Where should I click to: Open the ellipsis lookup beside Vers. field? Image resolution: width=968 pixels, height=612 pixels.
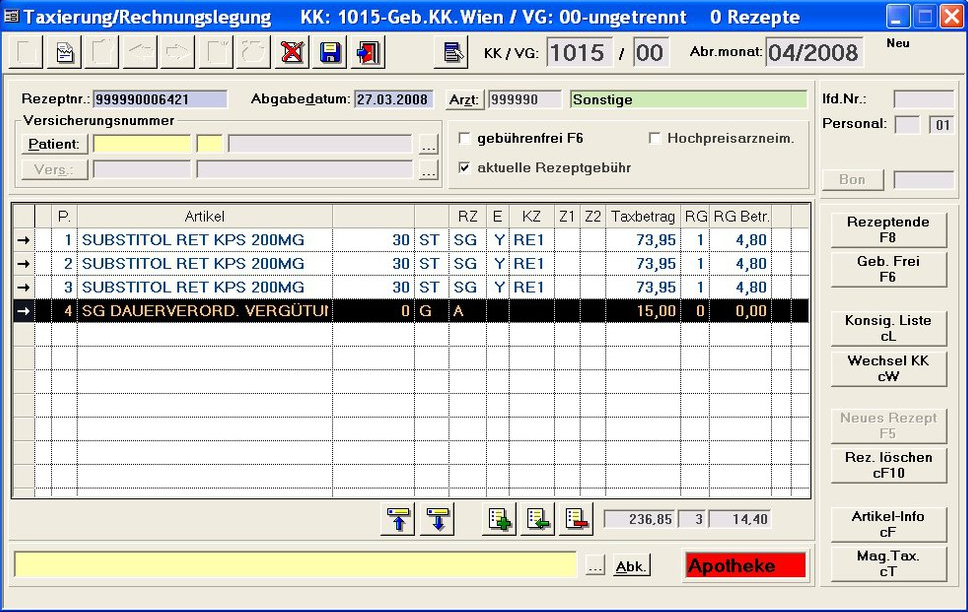(428, 170)
